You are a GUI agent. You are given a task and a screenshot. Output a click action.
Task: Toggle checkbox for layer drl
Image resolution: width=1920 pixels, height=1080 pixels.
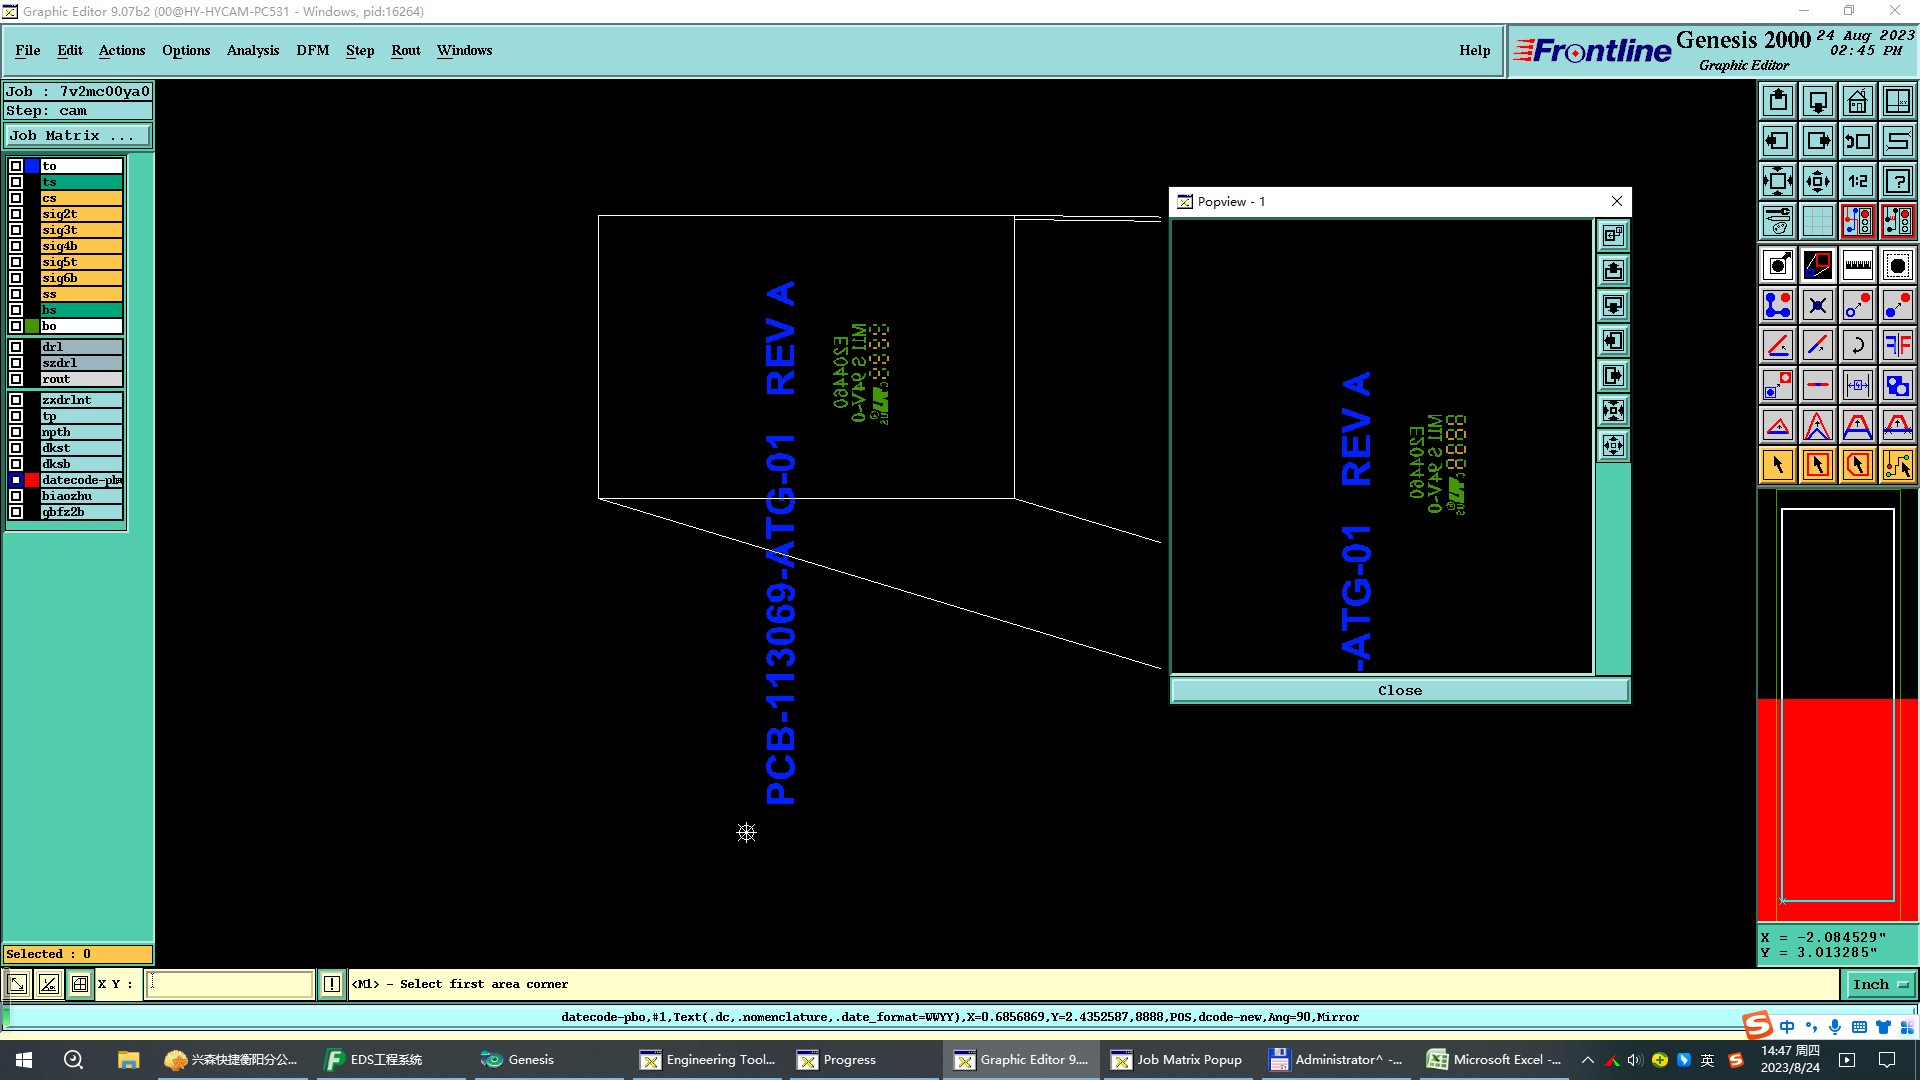coord(16,347)
